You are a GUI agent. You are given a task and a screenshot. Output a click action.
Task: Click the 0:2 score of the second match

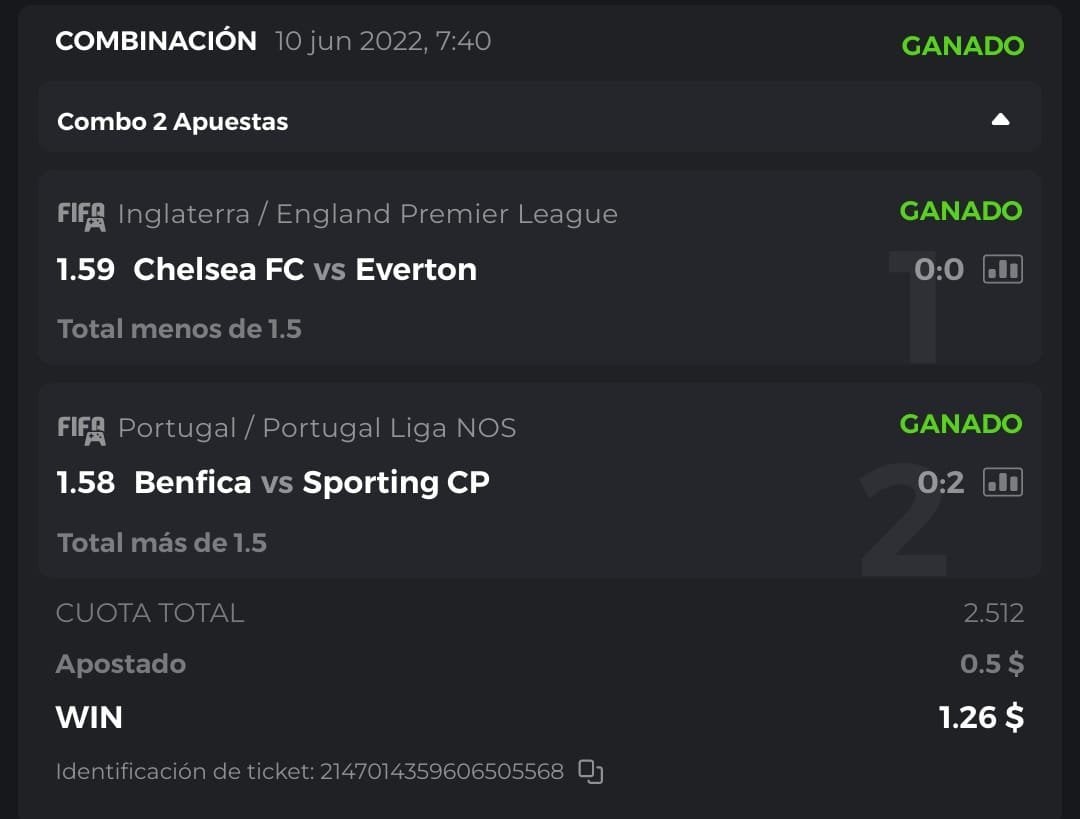[941, 482]
